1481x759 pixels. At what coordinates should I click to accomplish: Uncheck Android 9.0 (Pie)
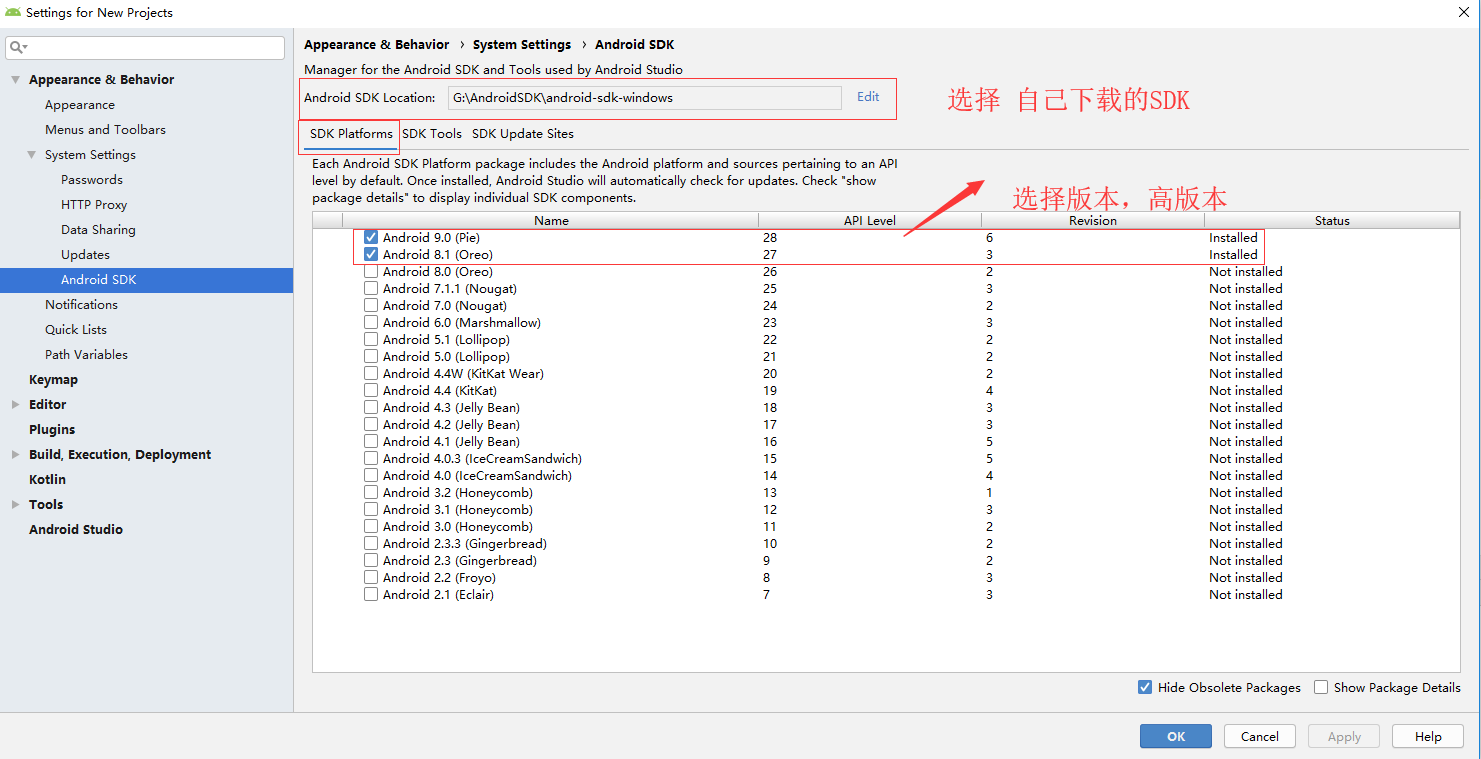(x=371, y=237)
